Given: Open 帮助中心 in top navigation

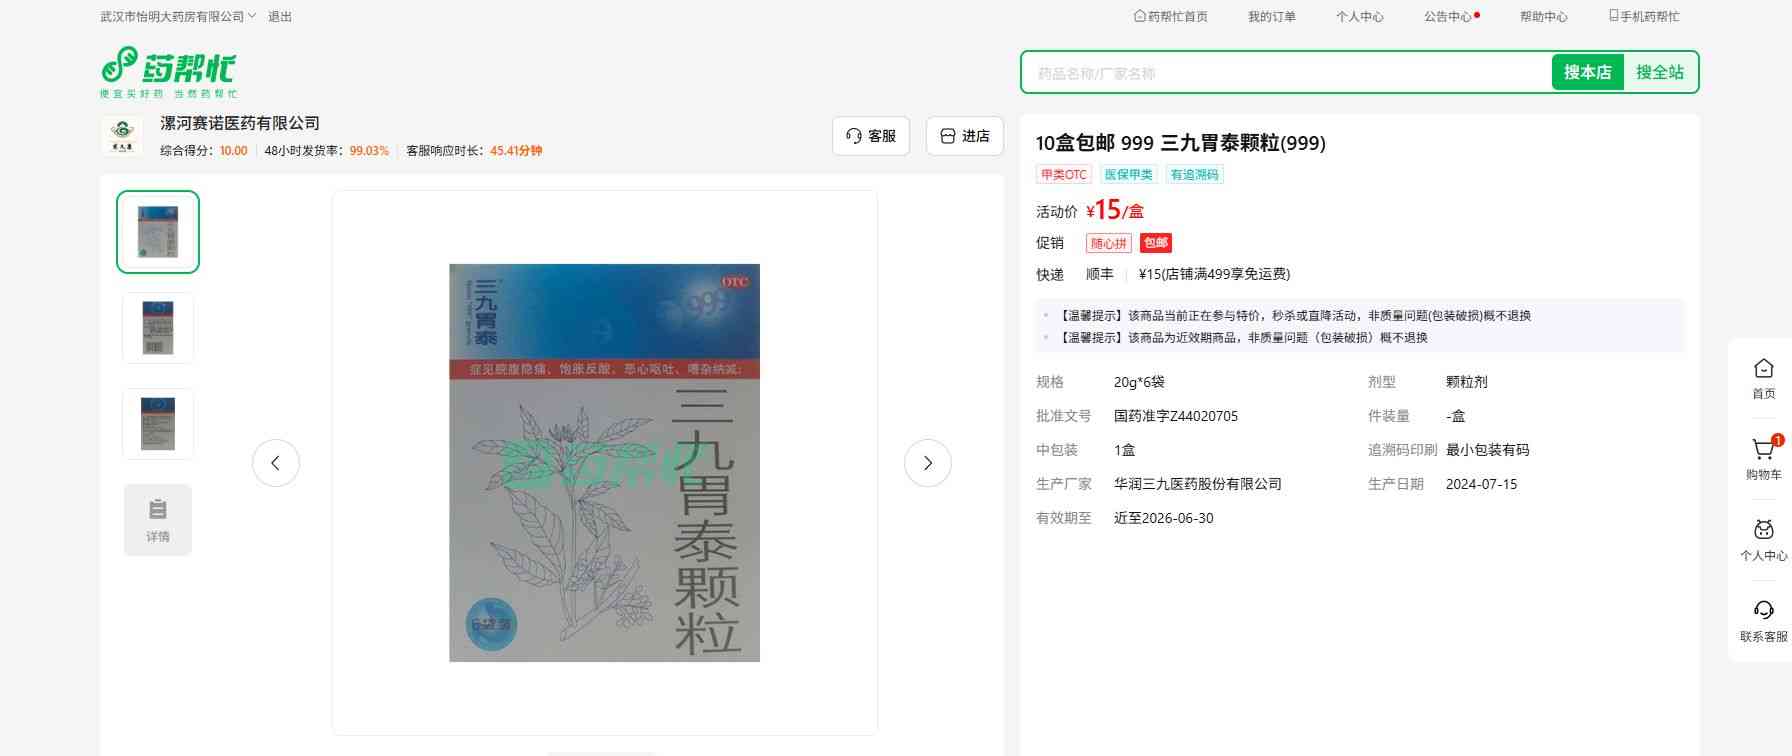Looking at the screenshot, I should (x=1543, y=17).
